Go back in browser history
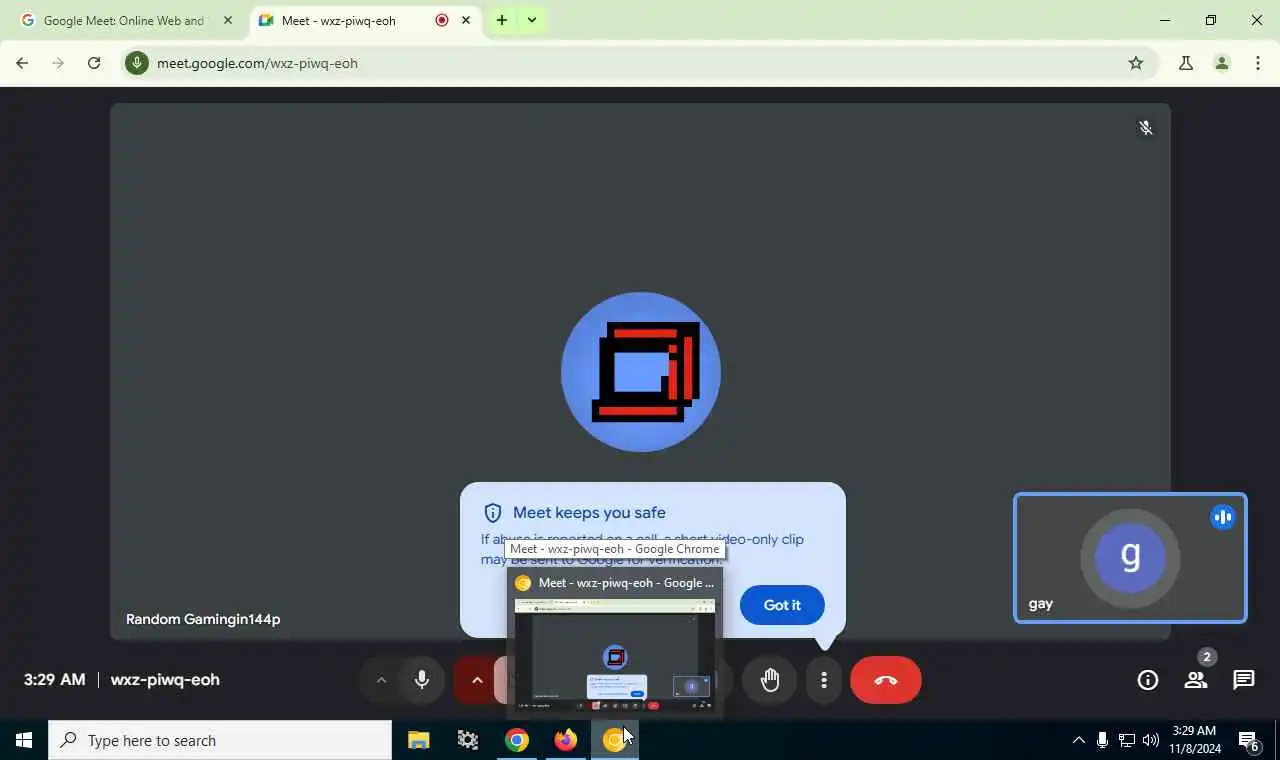 click(x=22, y=63)
